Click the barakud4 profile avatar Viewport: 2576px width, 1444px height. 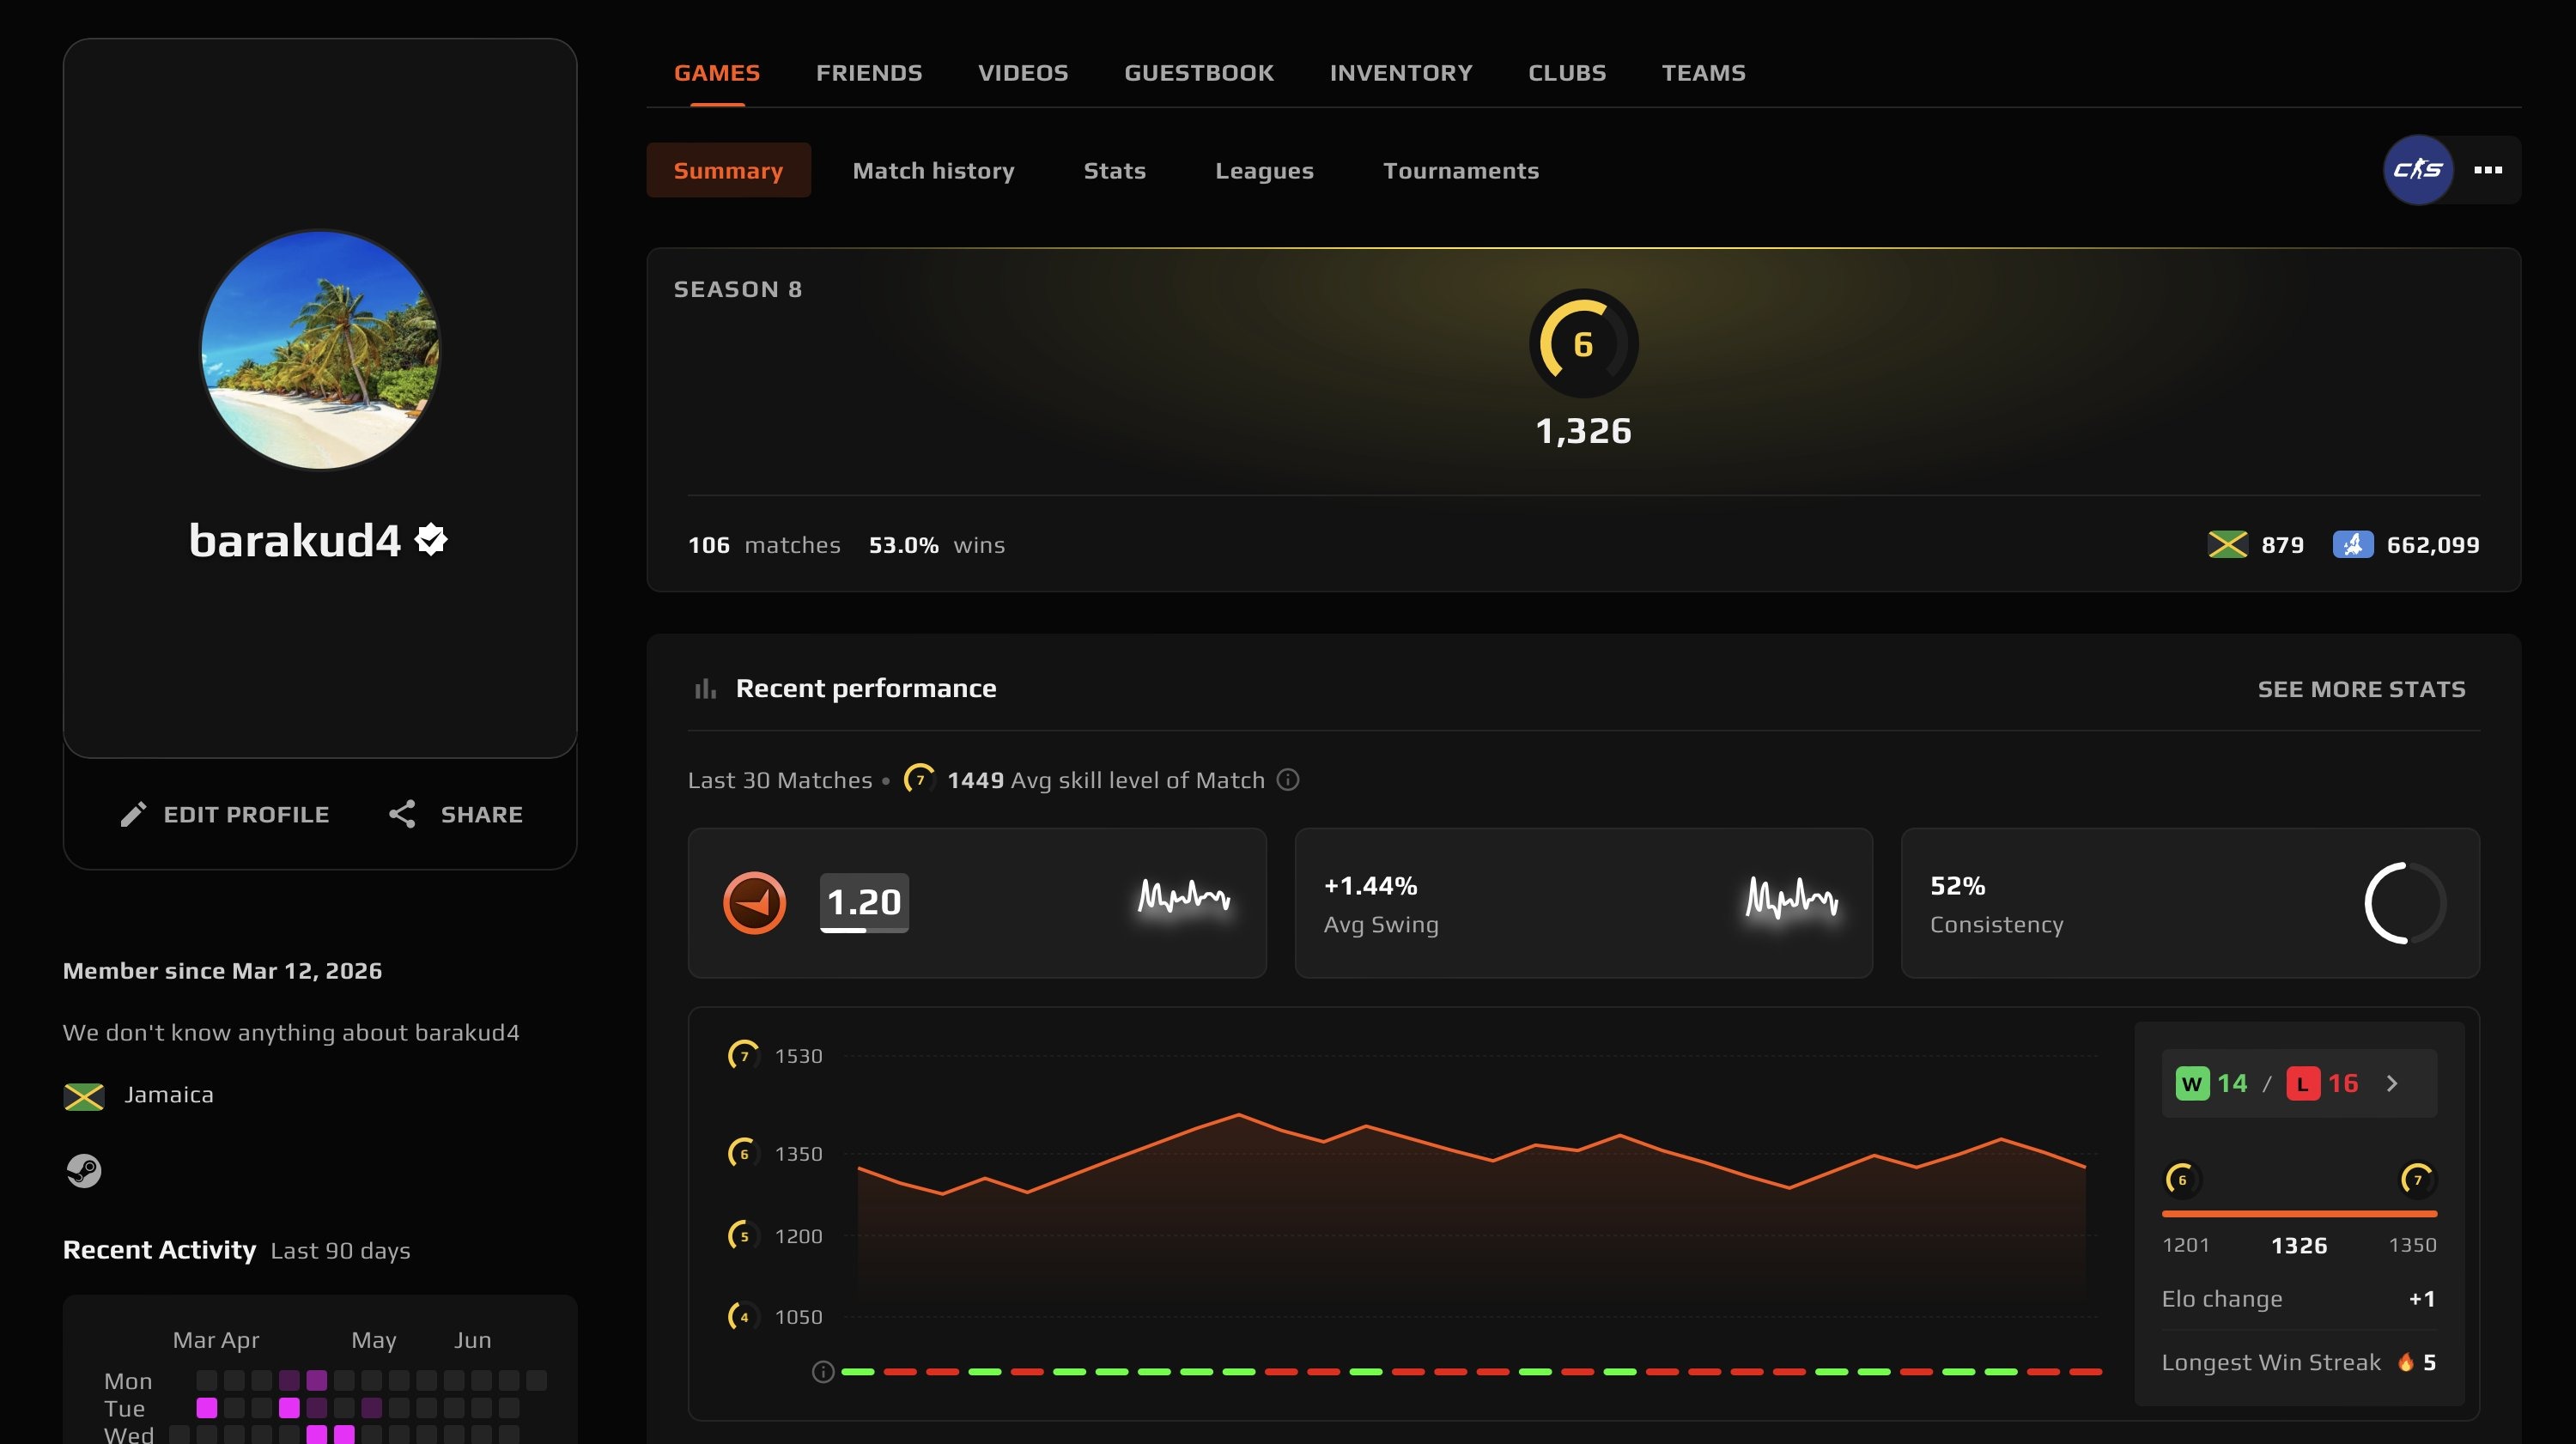[x=320, y=349]
